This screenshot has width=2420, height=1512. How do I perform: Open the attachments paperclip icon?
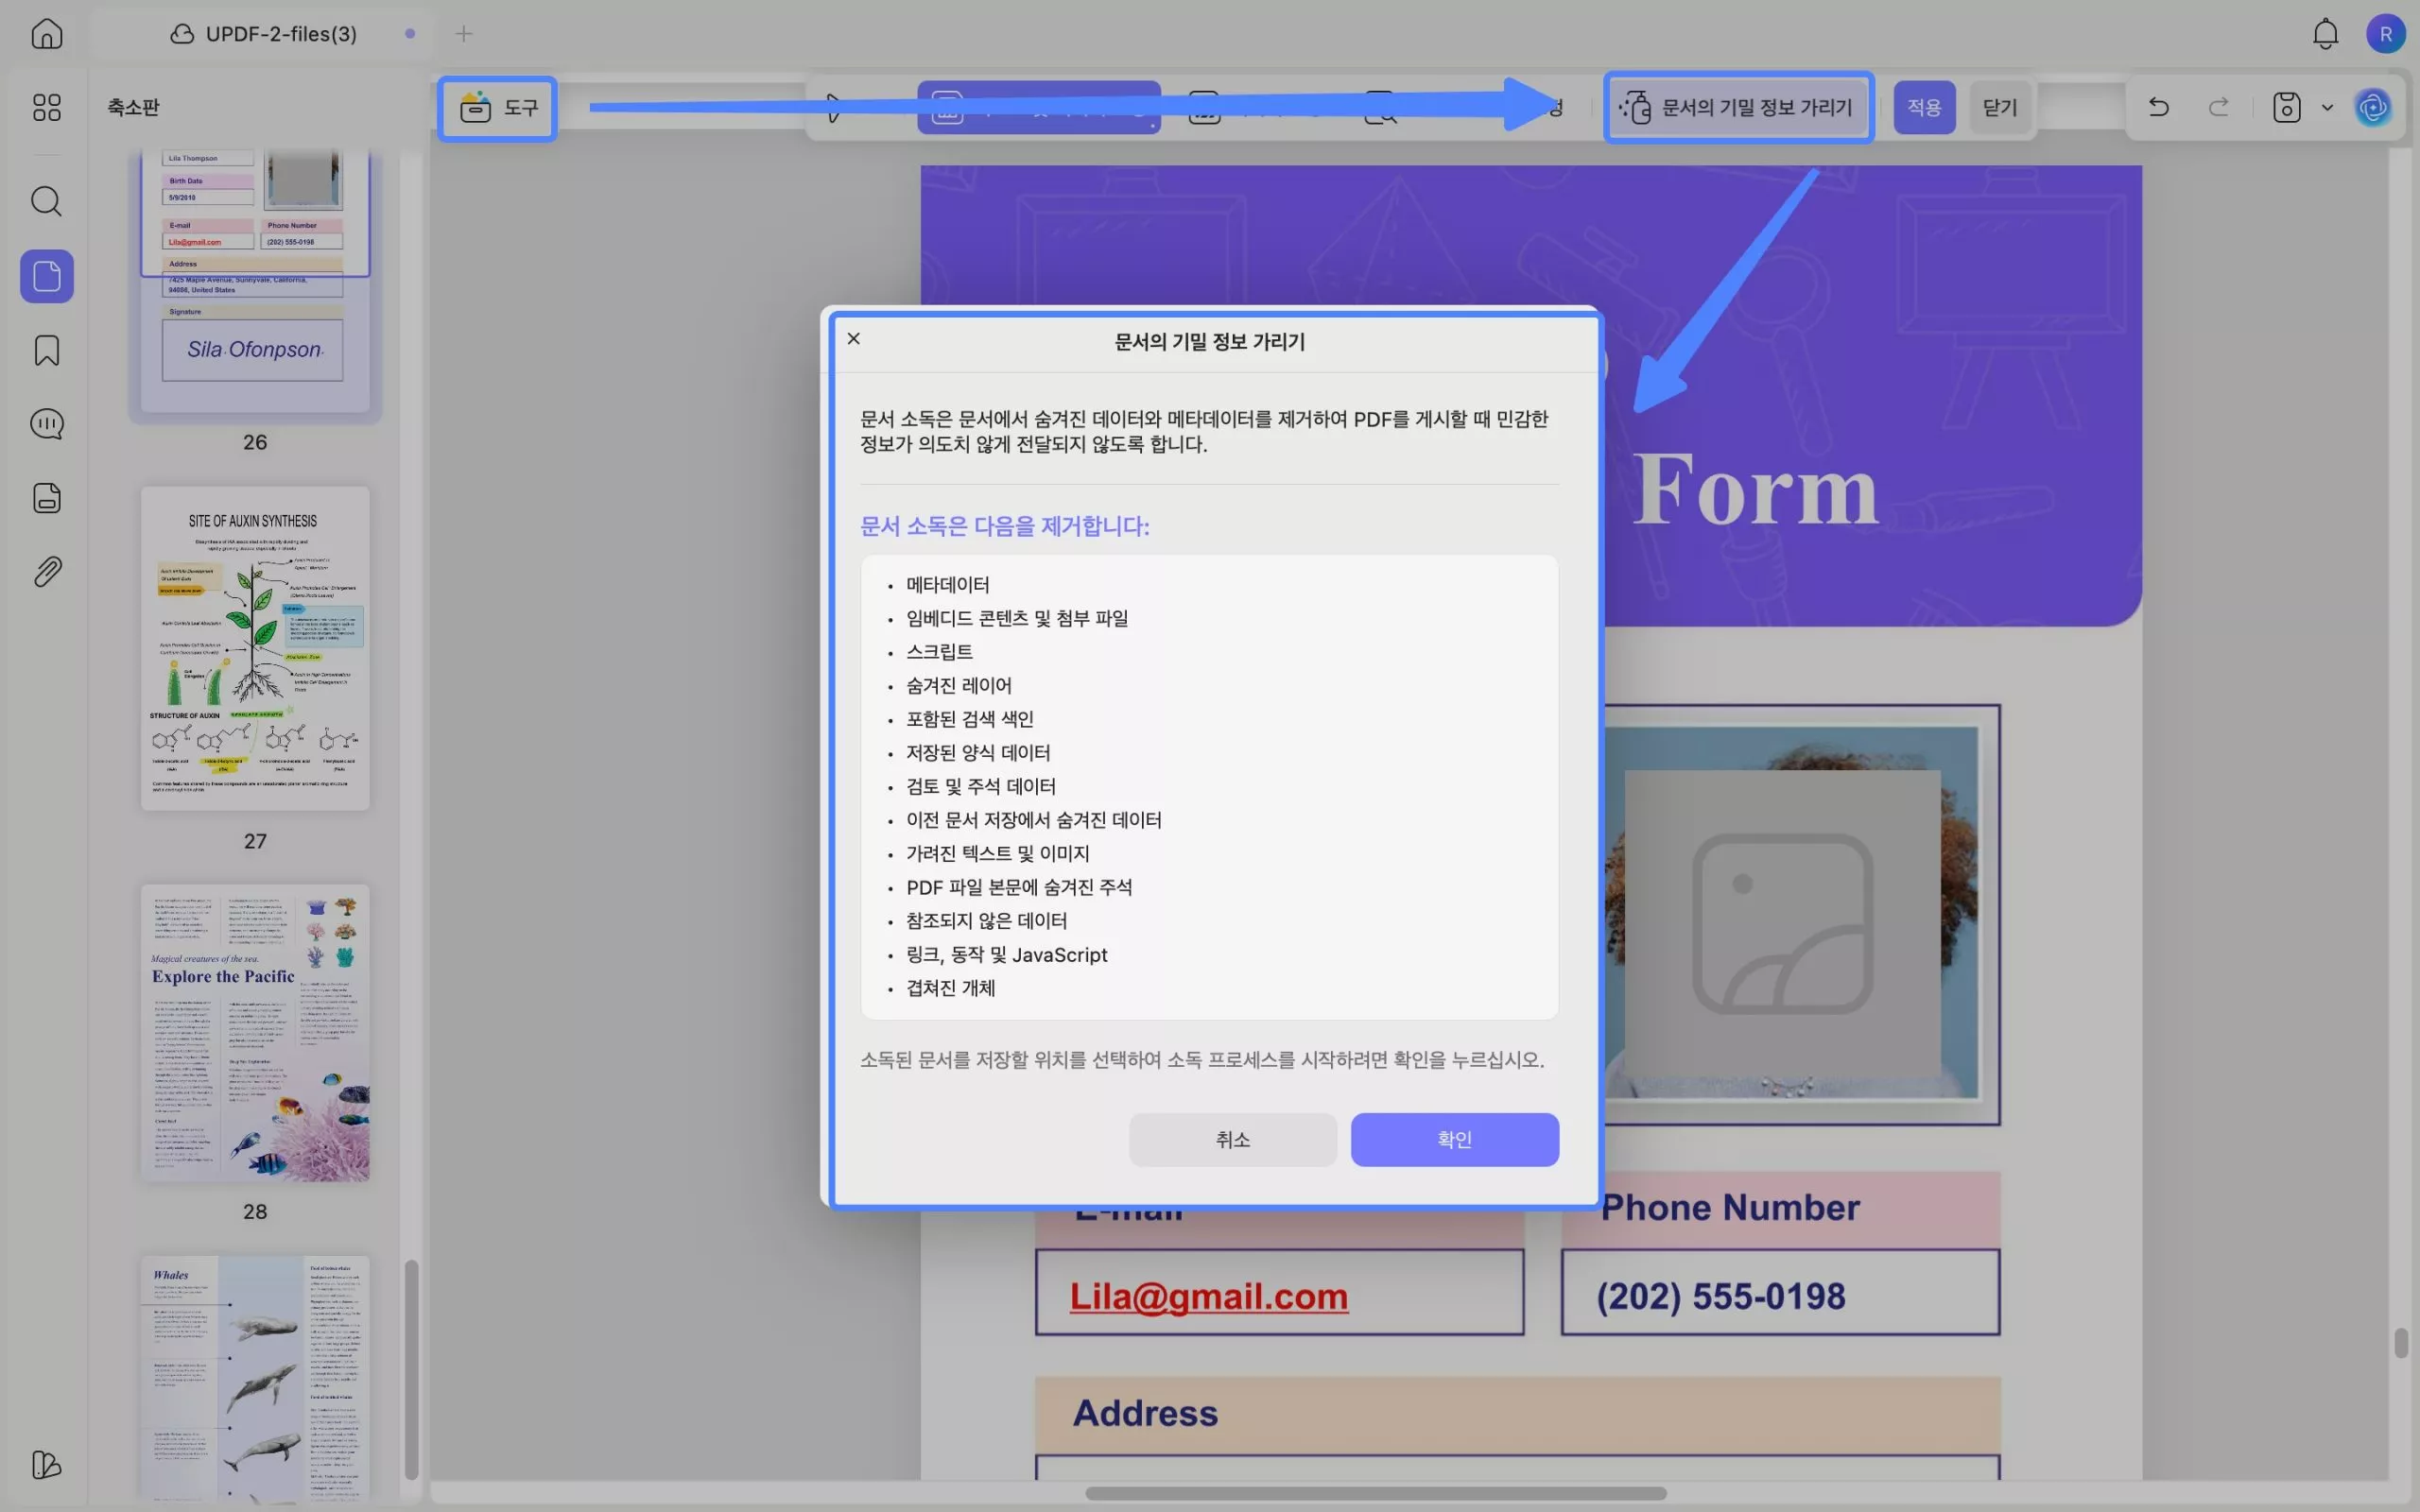(x=46, y=572)
